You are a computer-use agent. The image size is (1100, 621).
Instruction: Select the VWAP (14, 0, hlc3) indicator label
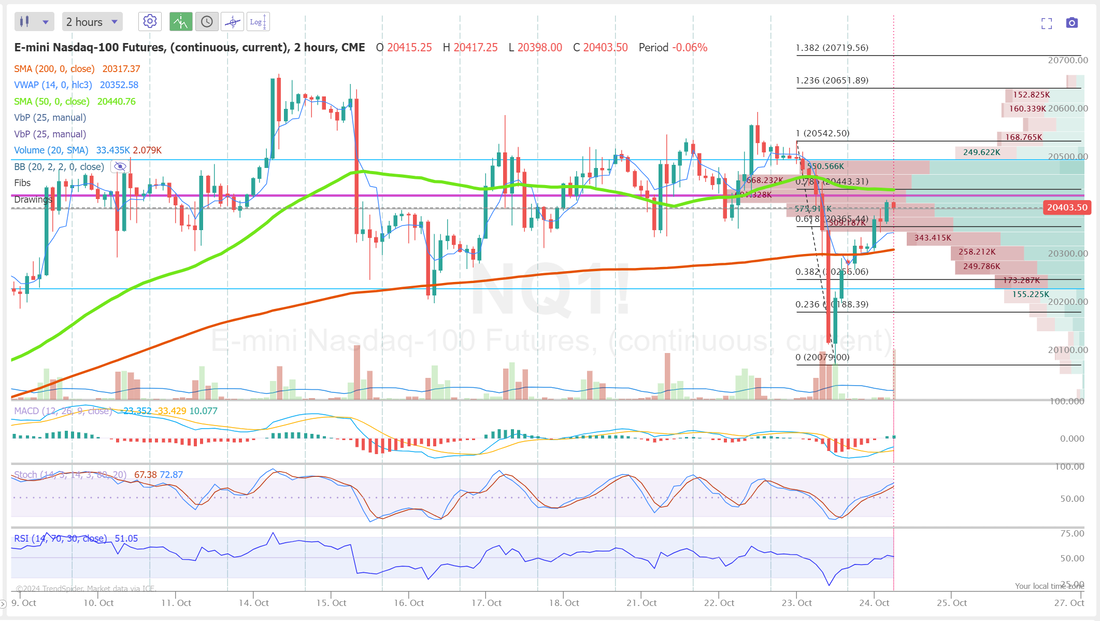pos(53,85)
